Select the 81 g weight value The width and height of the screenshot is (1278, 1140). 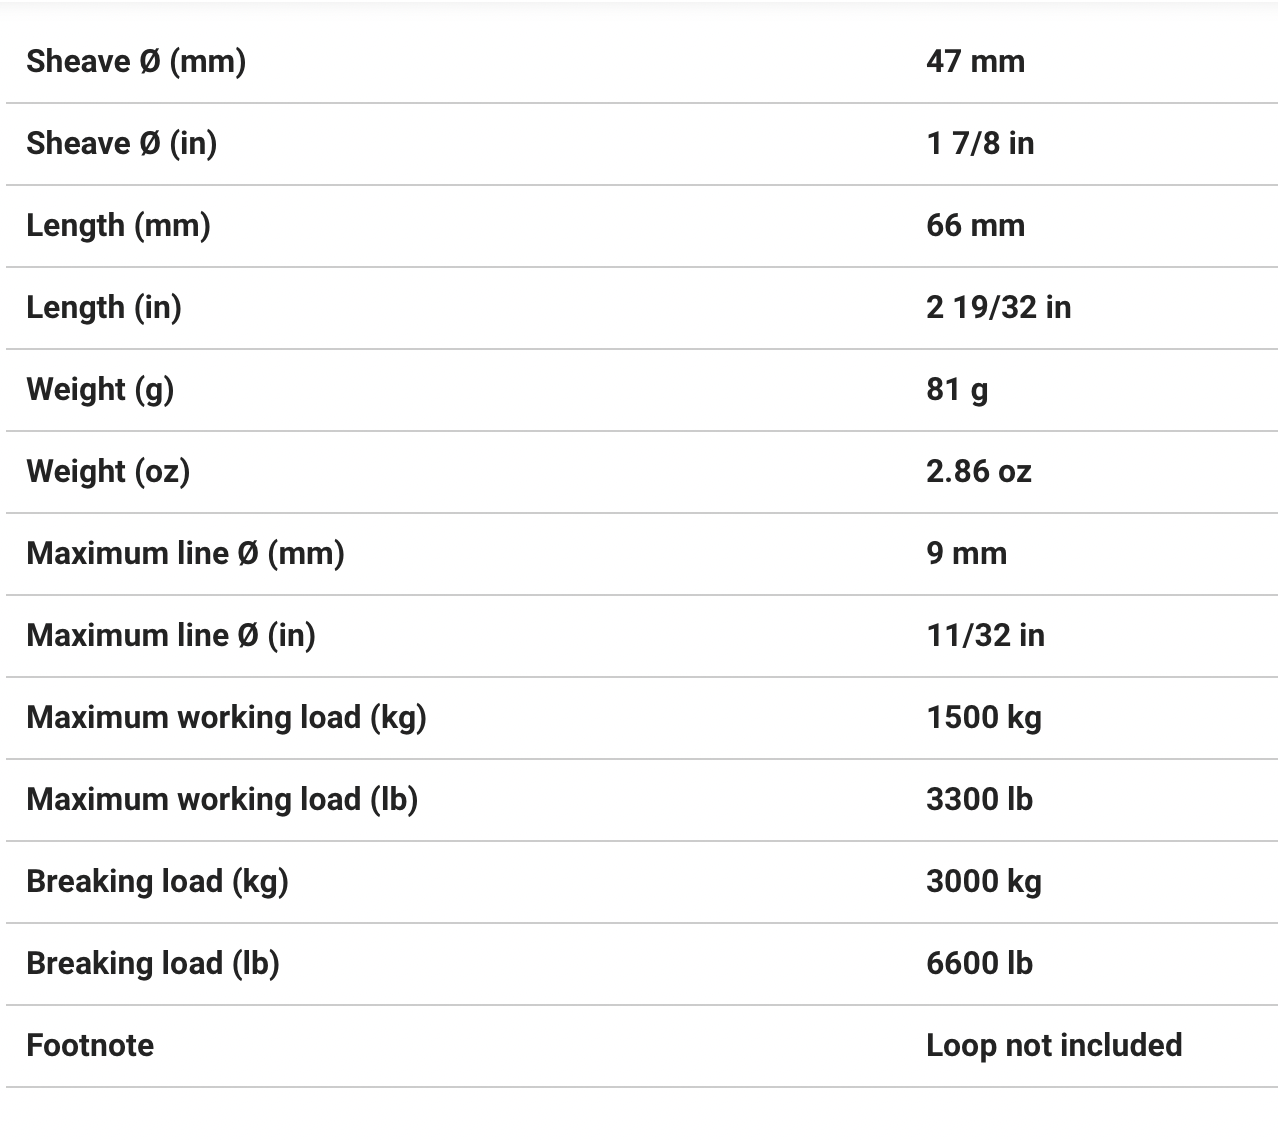pos(957,389)
